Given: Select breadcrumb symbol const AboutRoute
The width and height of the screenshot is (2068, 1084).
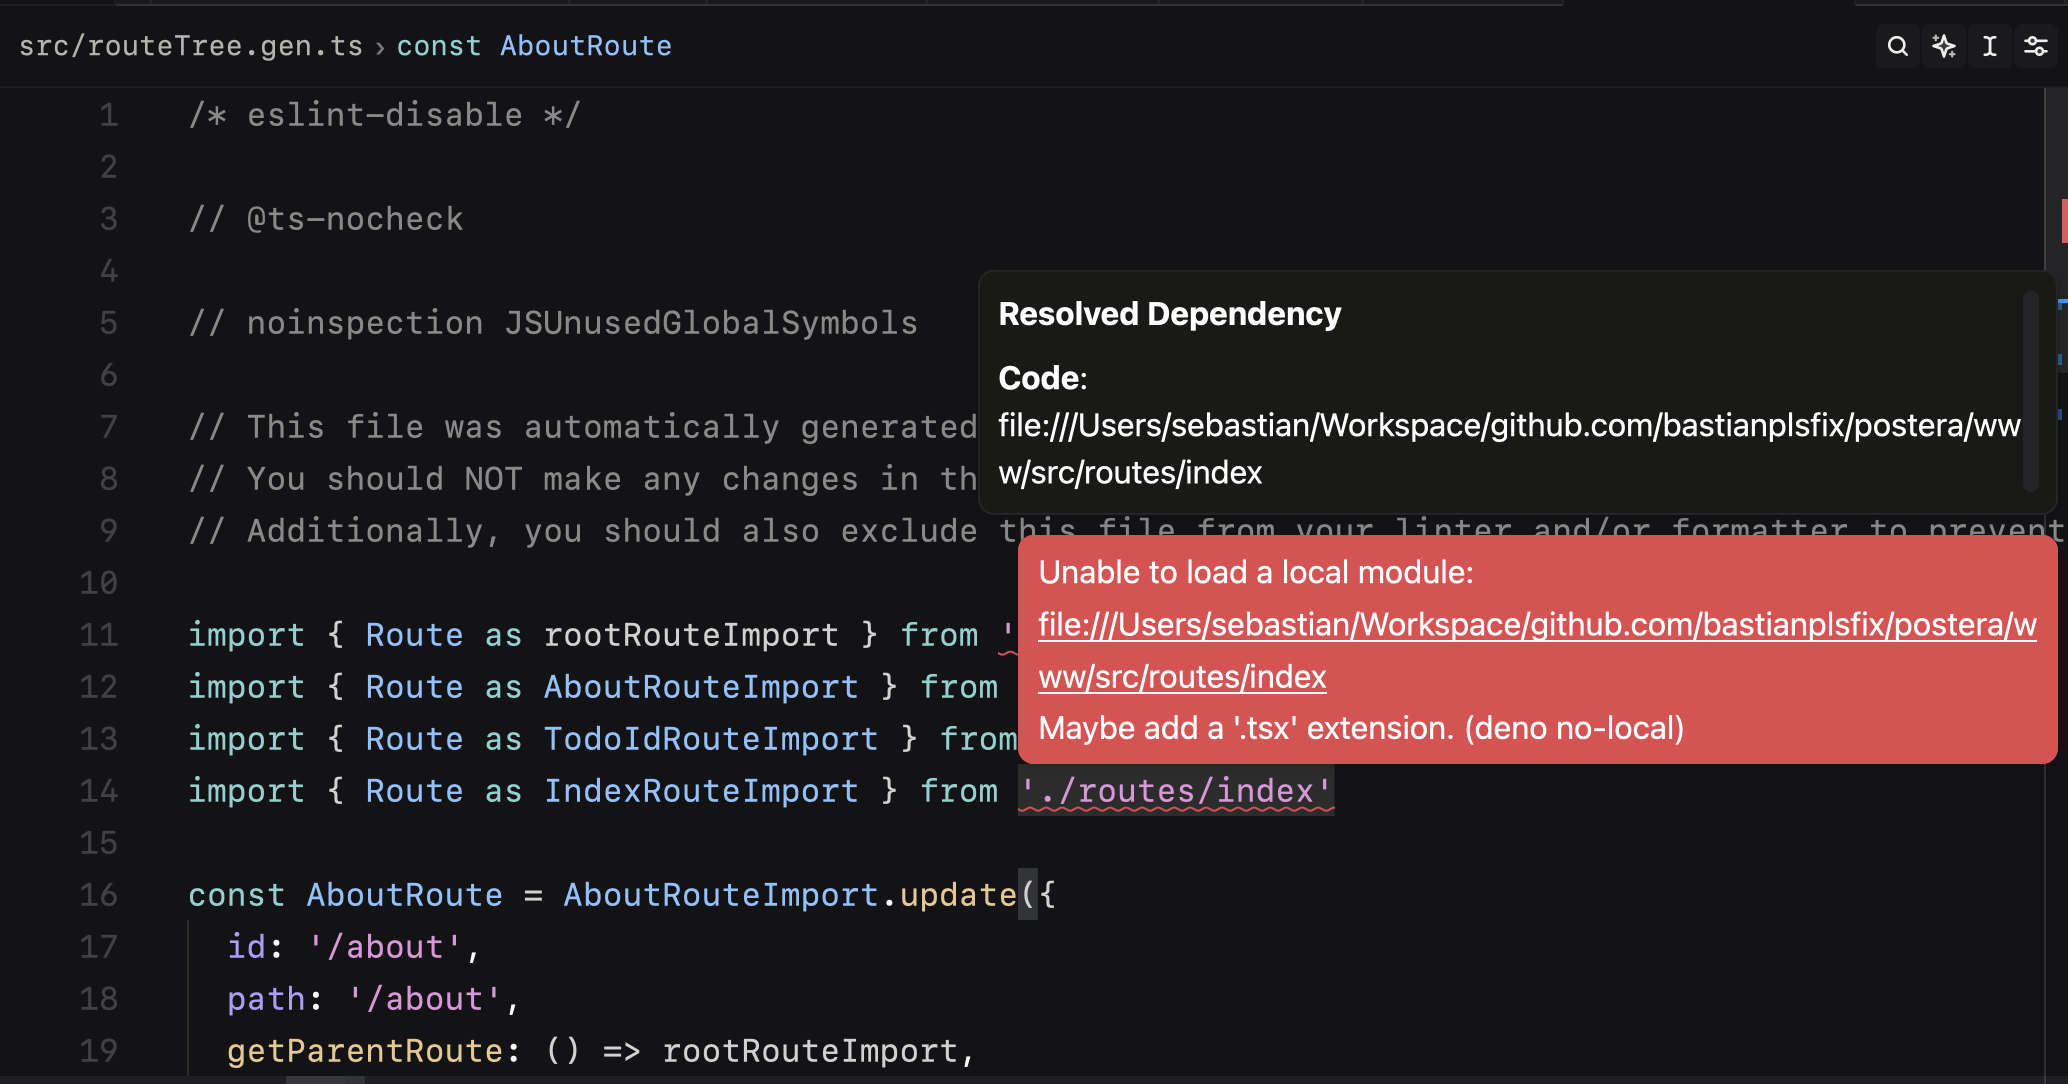Looking at the screenshot, I should pyautogui.click(x=534, y=46).
